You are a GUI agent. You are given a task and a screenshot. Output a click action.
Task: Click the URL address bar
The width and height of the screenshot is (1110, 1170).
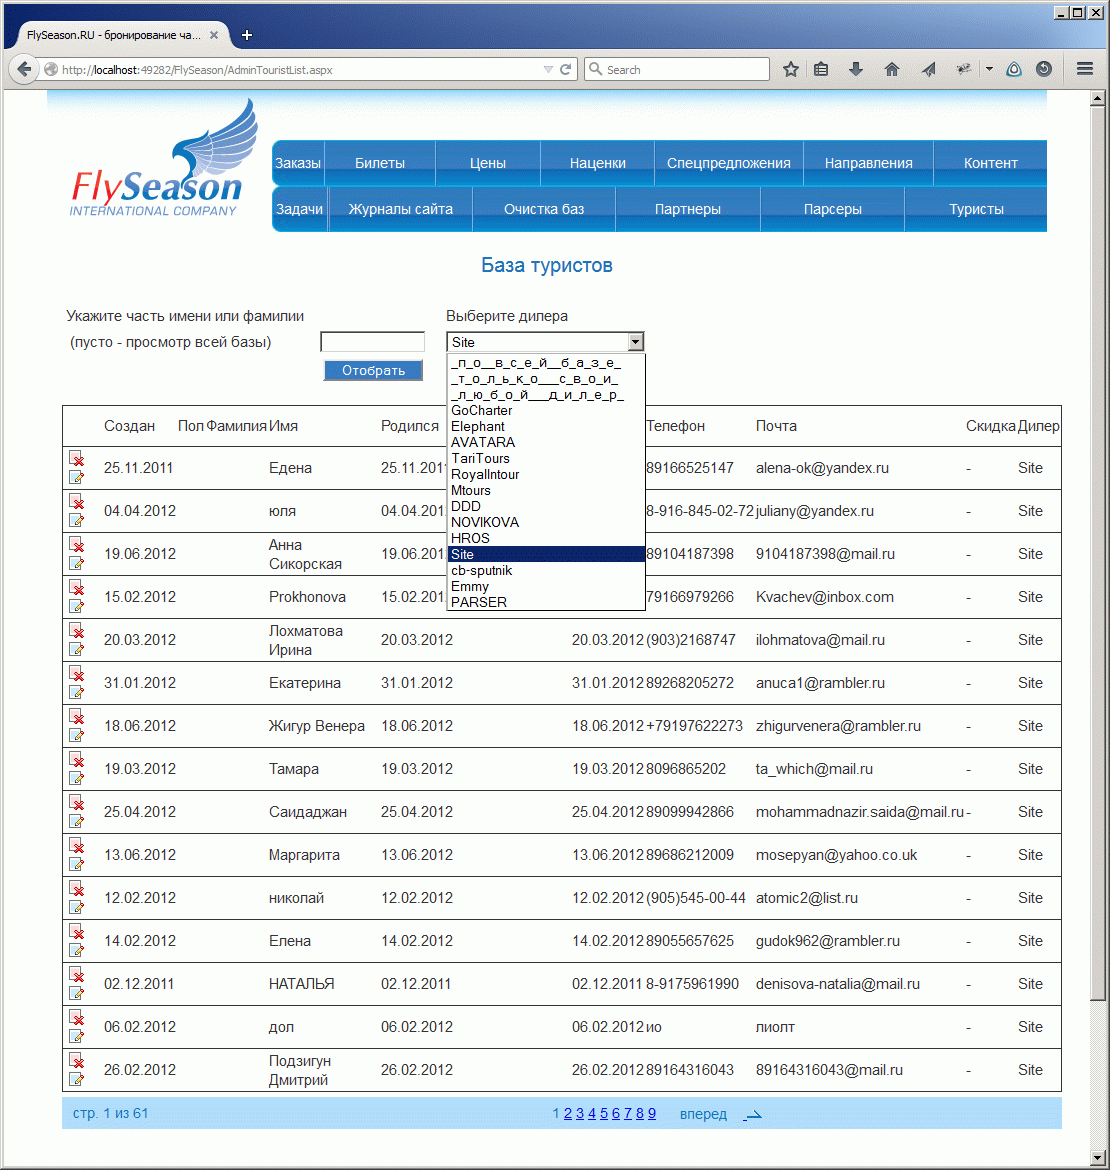(x=298, y=69)
